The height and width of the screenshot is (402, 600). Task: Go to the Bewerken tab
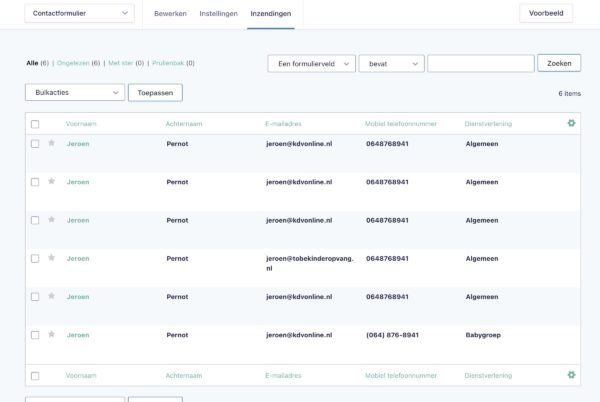(170, 14)
